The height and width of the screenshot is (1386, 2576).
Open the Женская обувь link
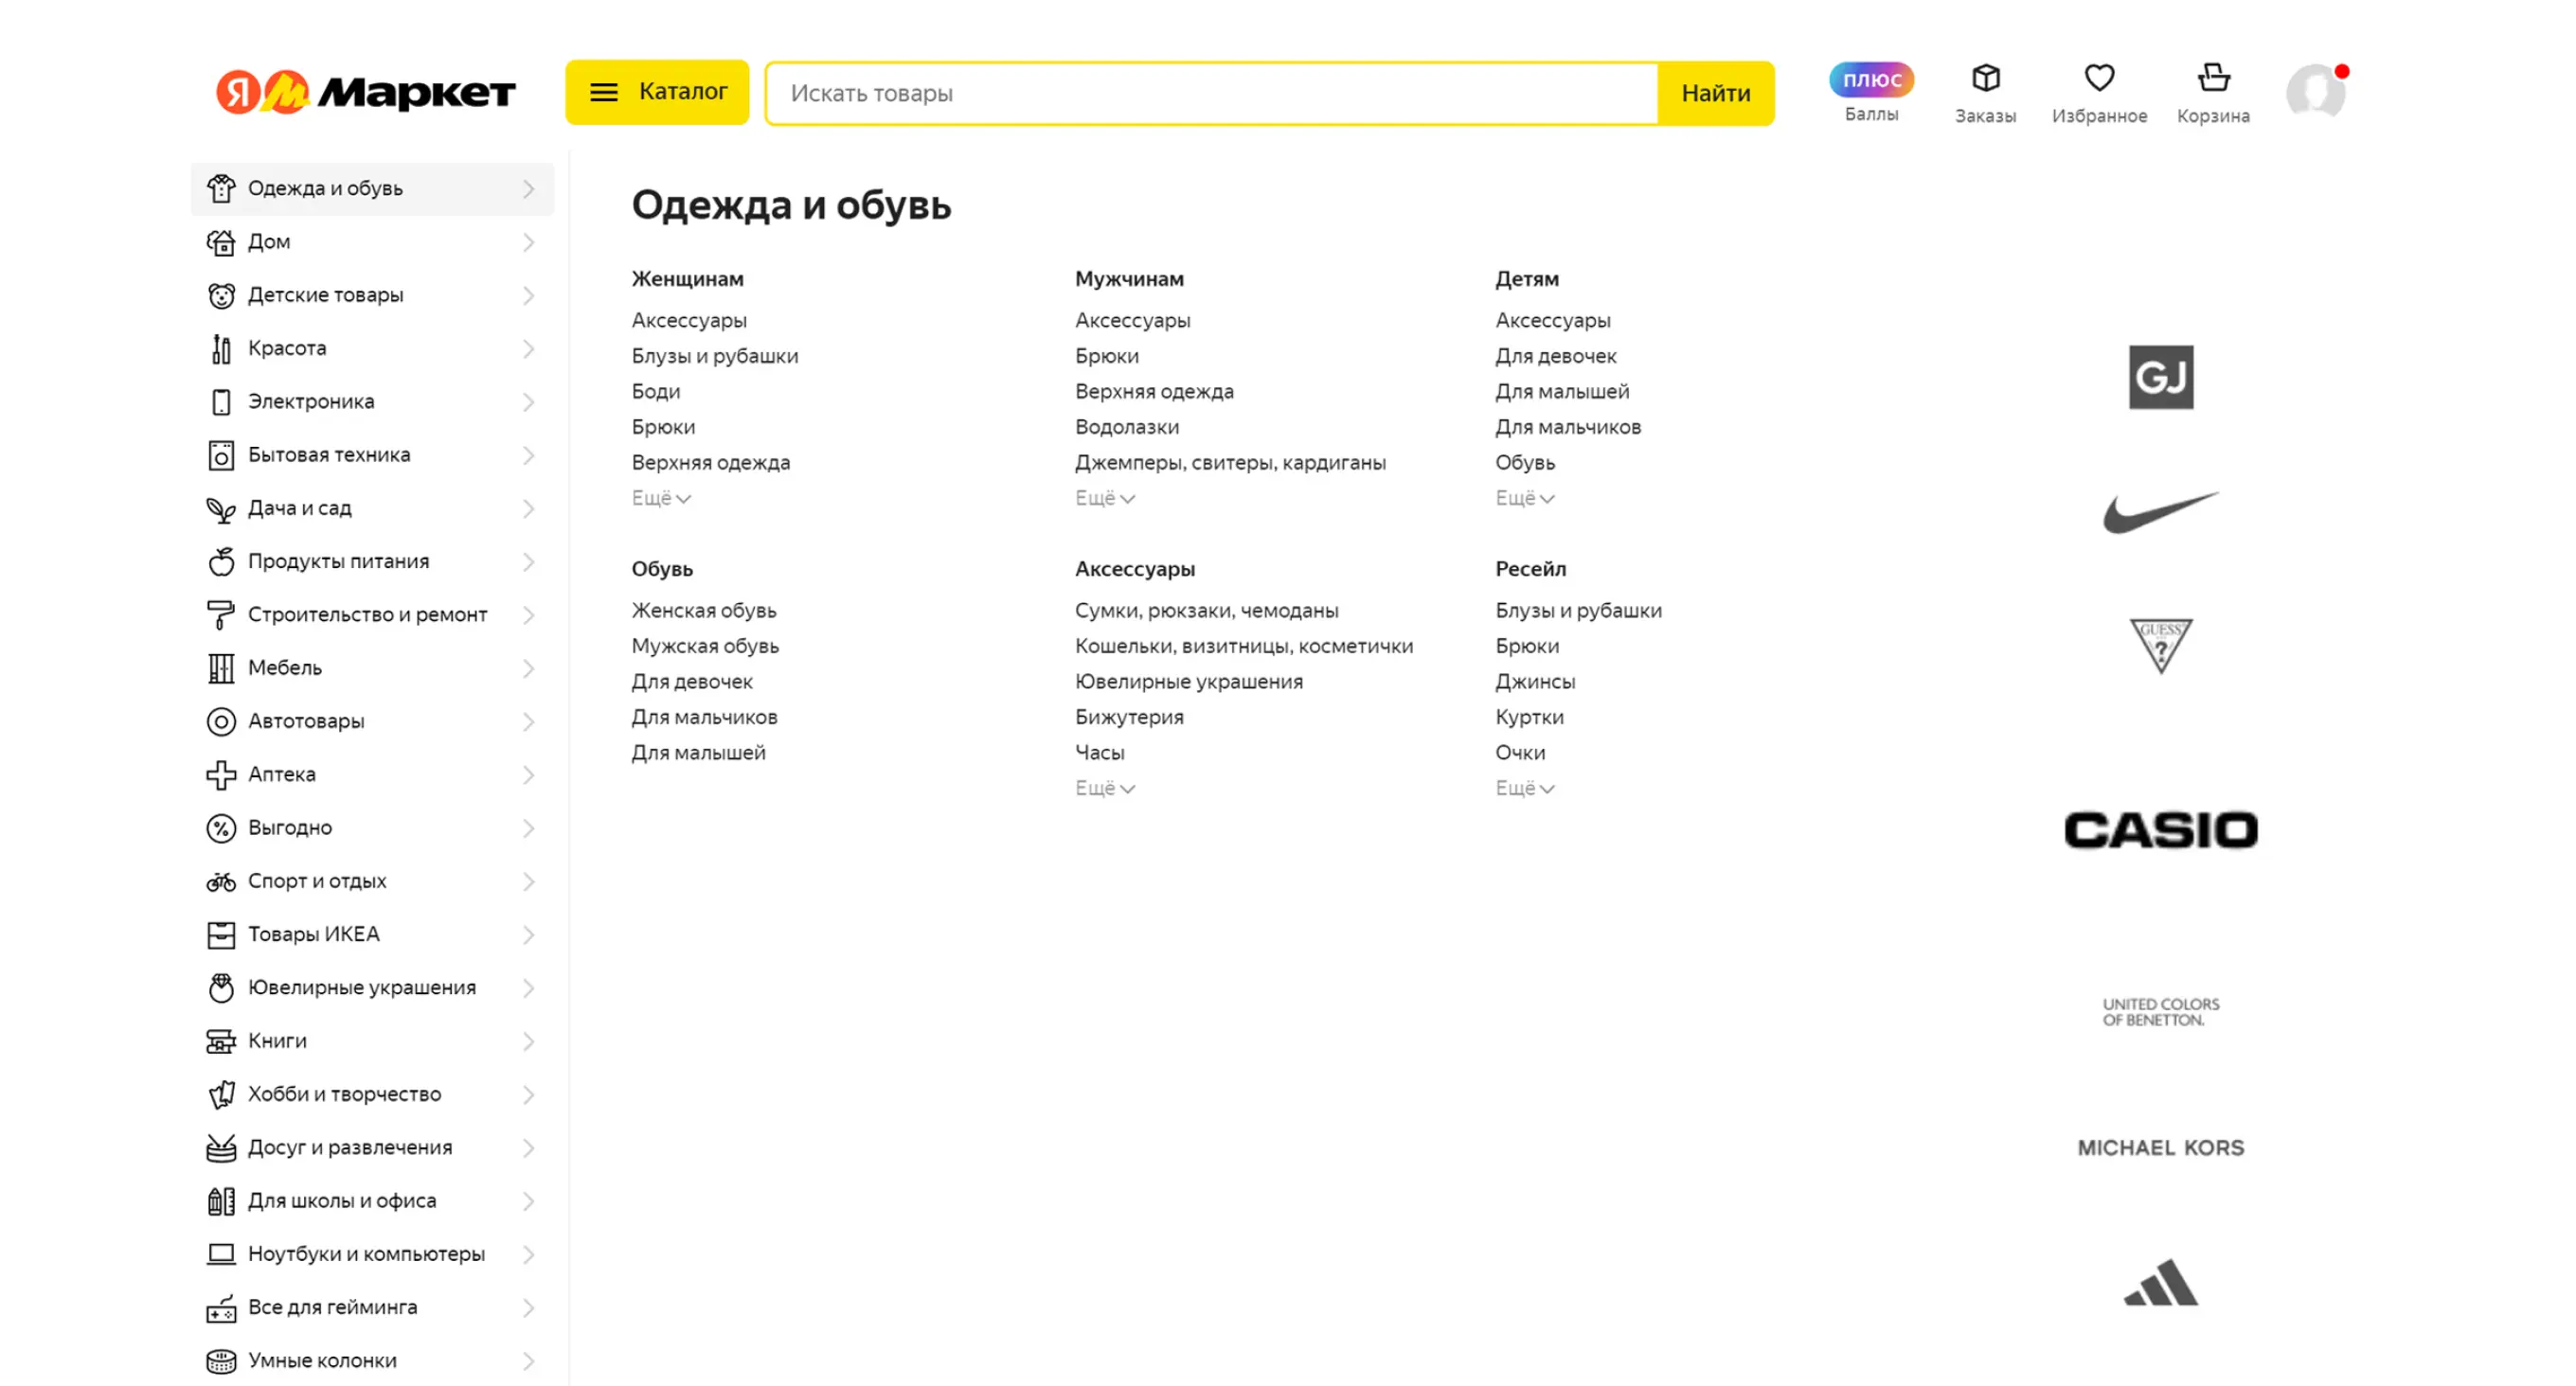tap(703, 610)
